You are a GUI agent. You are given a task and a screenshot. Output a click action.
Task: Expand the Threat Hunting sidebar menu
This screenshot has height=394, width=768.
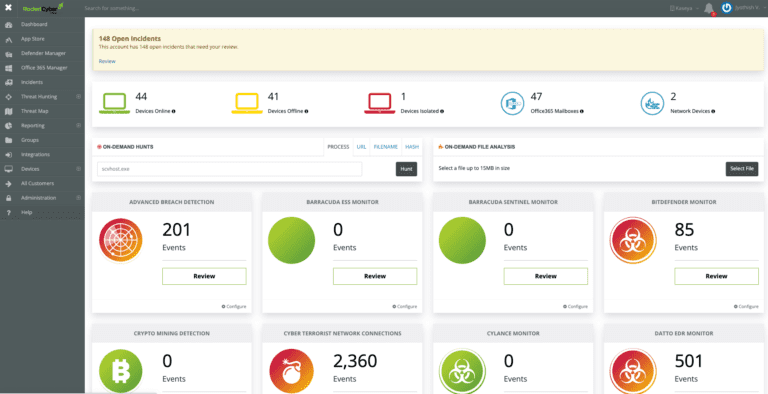(78, 97)
